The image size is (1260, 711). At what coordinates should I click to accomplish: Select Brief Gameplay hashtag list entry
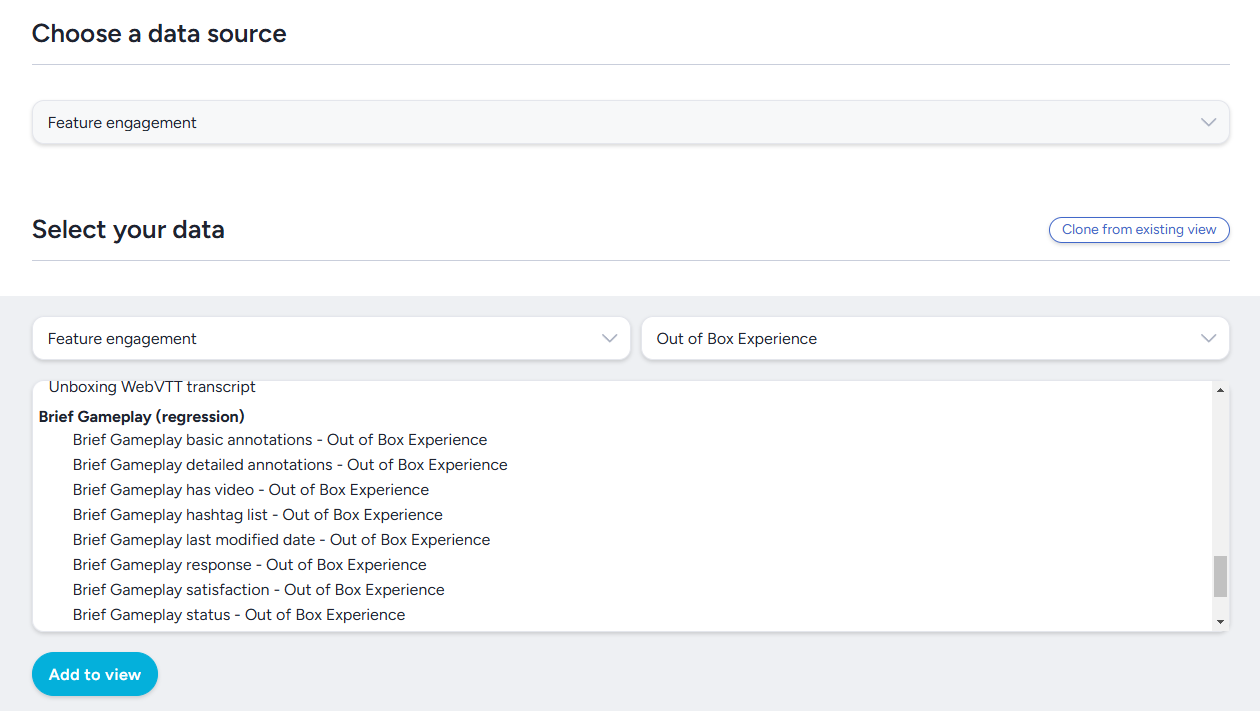point(258,515)
